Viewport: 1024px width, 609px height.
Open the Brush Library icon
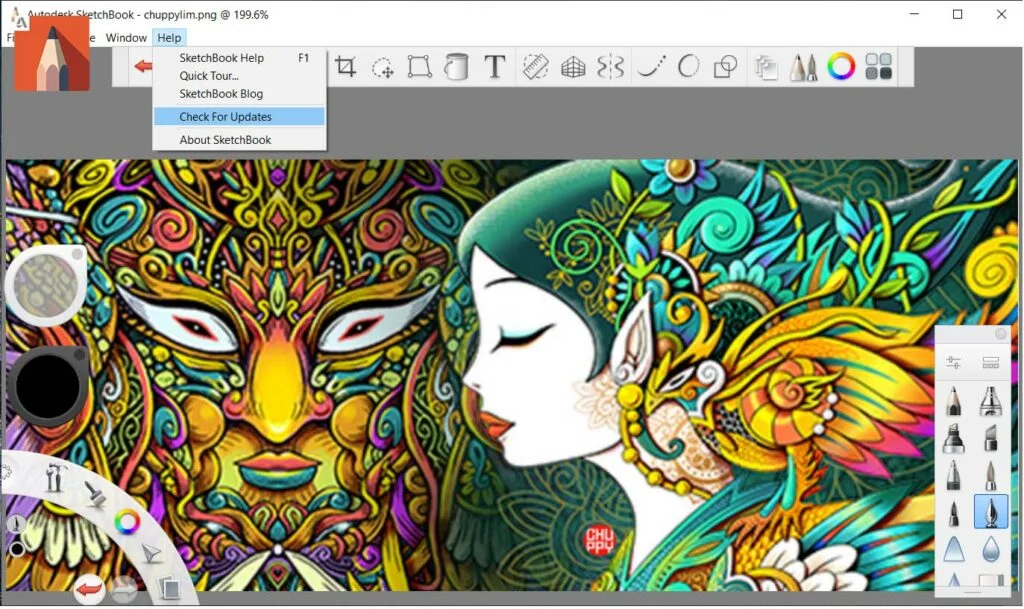click(806, 66)
